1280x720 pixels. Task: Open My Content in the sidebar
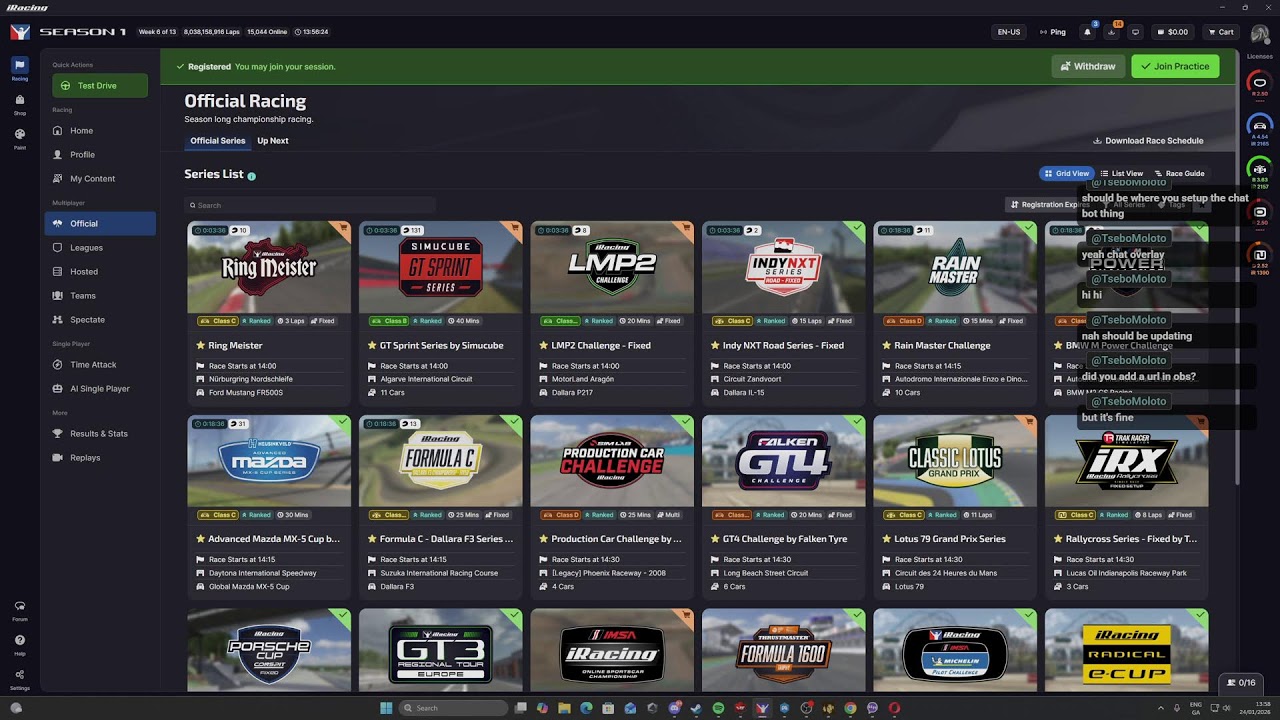(x=100, y=179)
